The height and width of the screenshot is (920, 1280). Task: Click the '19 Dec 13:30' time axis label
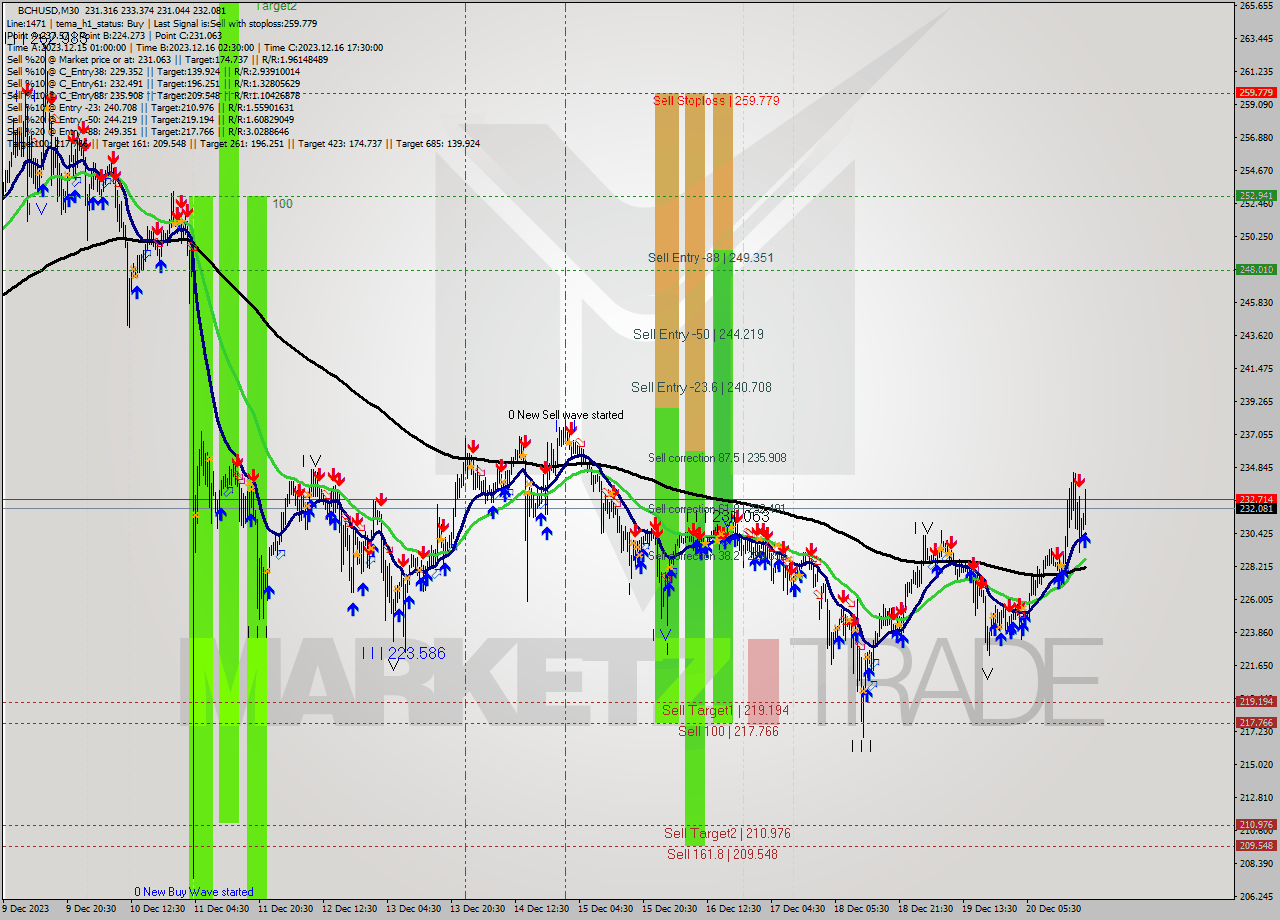pos(988,909)
